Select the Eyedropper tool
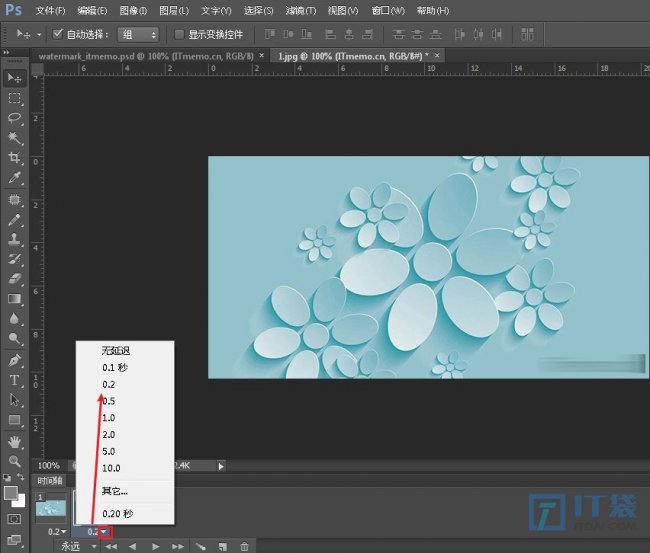 pos(14,177)
